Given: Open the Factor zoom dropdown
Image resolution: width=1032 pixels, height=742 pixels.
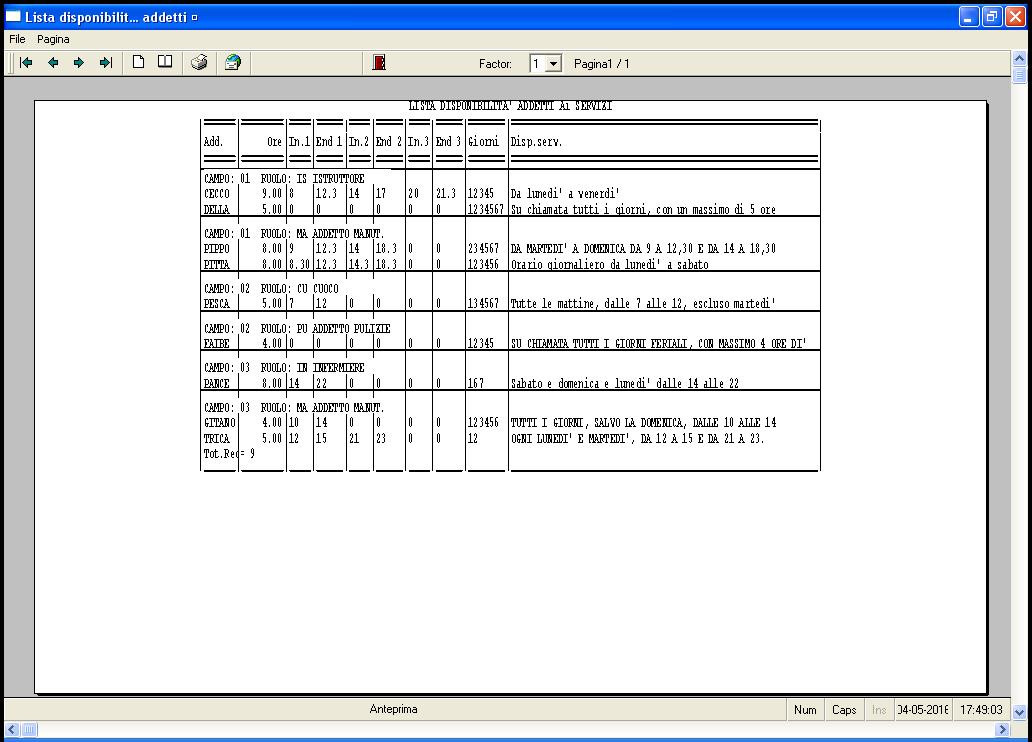Looking at the screenshot, I should (554, 64).
